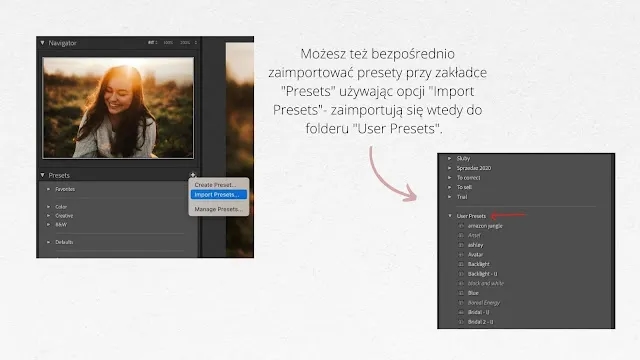
Task: Expand the Favorites preset group
Action: (49, 189)
